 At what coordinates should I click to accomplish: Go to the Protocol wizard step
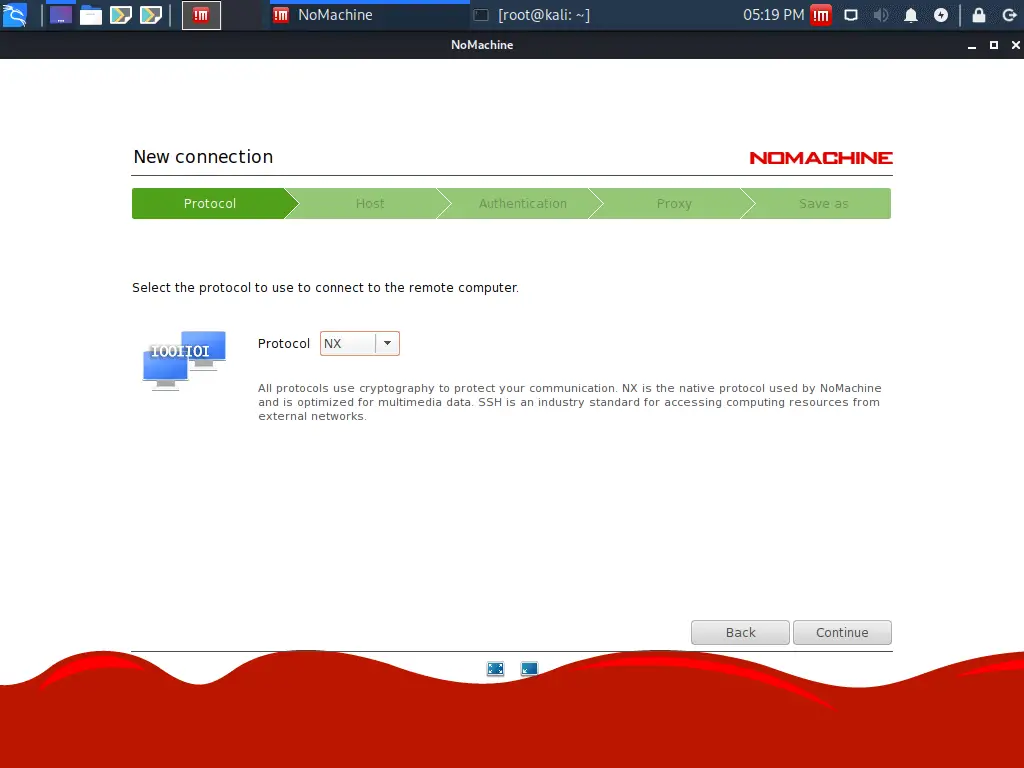[210, 204]
